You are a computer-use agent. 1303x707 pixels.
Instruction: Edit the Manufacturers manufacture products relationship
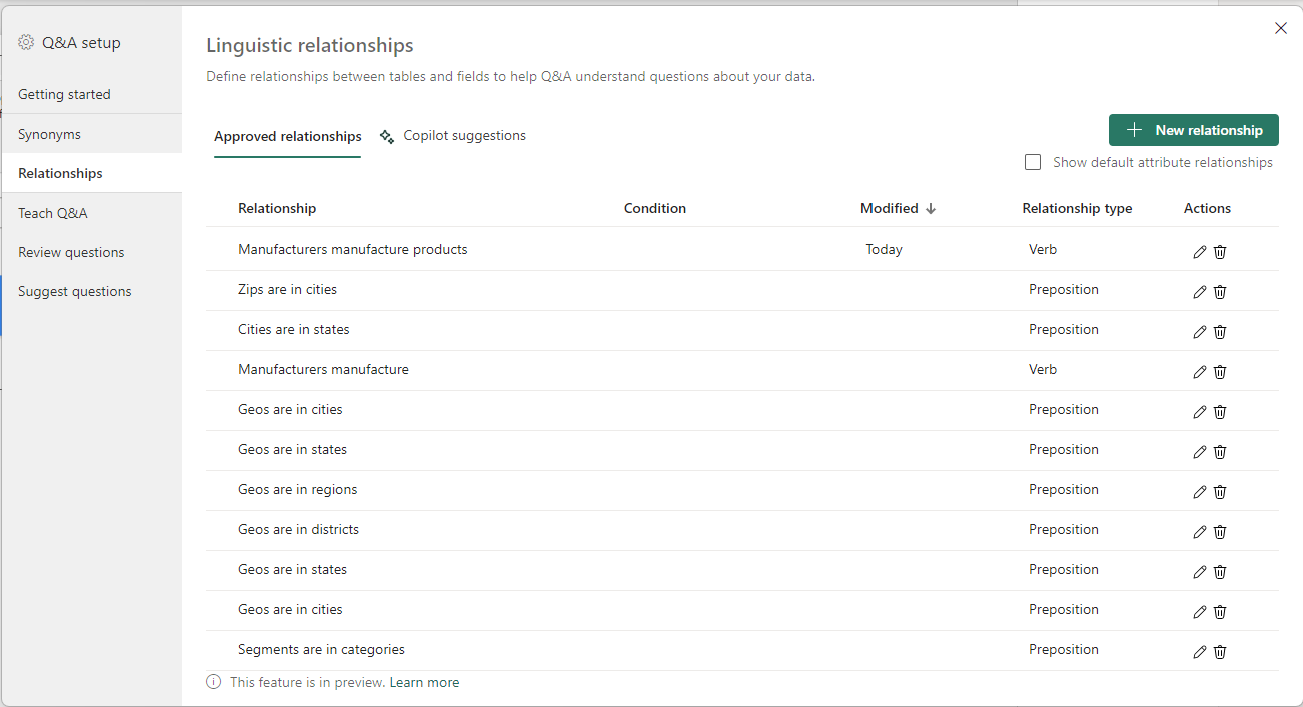click(x=1200, y=252)
